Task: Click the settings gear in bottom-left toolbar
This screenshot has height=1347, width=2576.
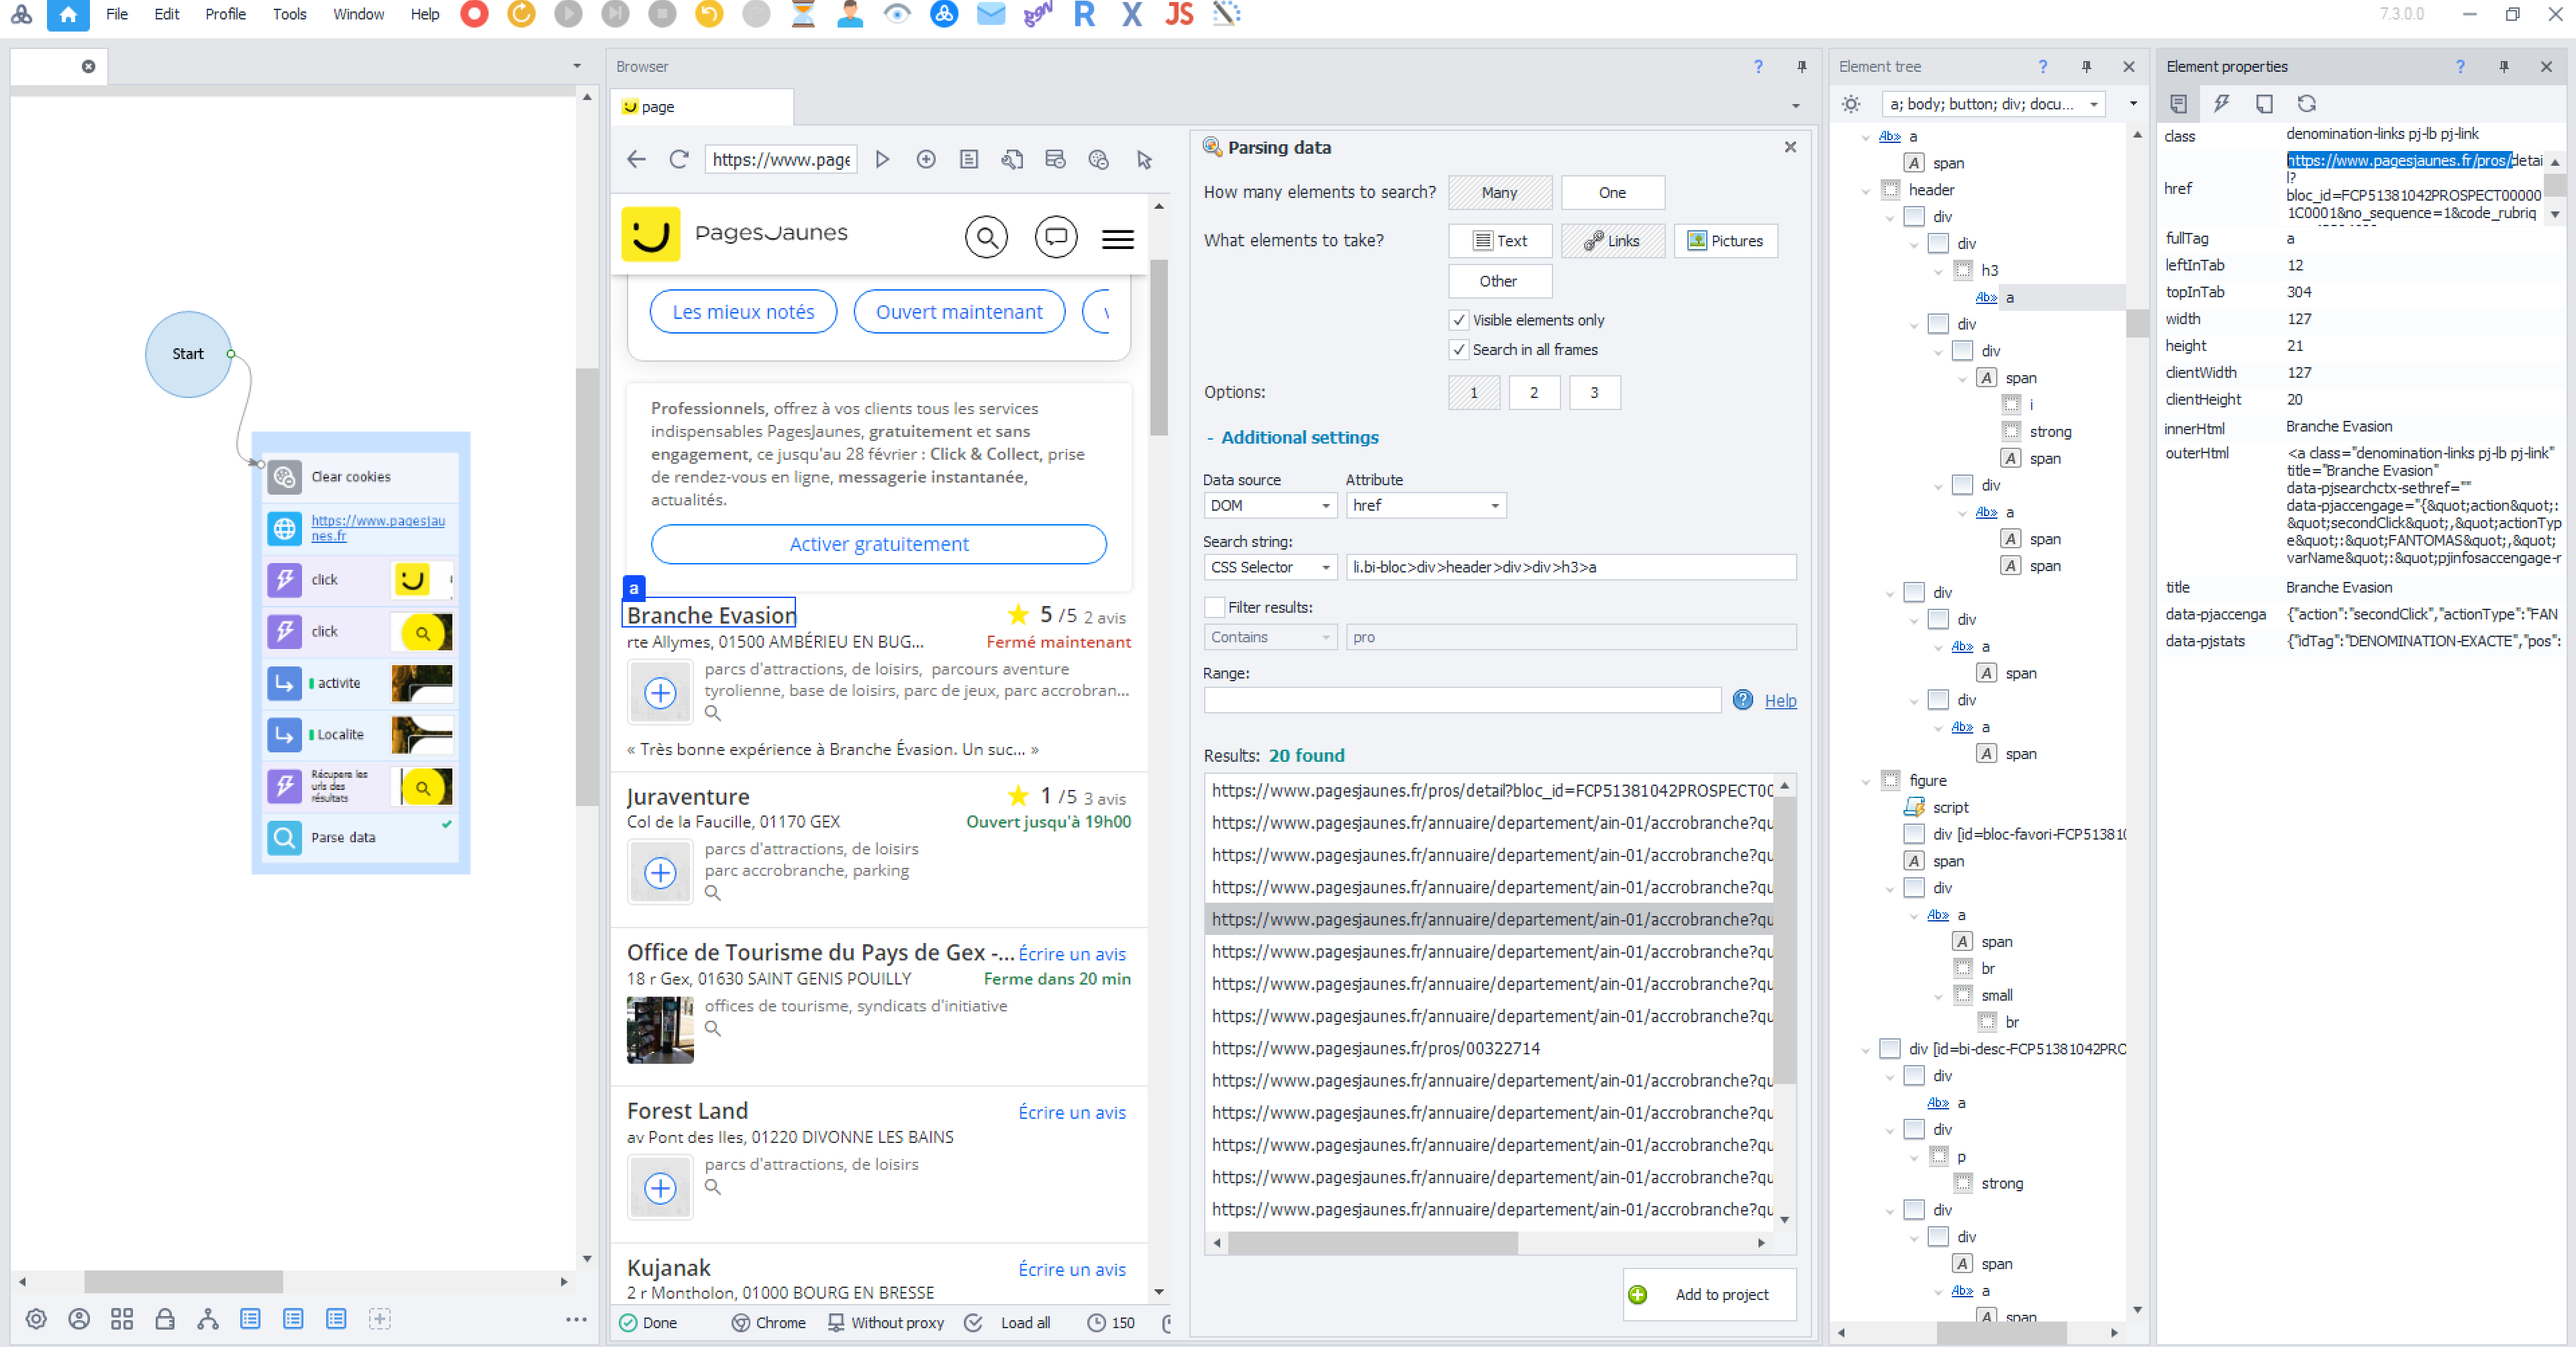Action: point(36,1319)
